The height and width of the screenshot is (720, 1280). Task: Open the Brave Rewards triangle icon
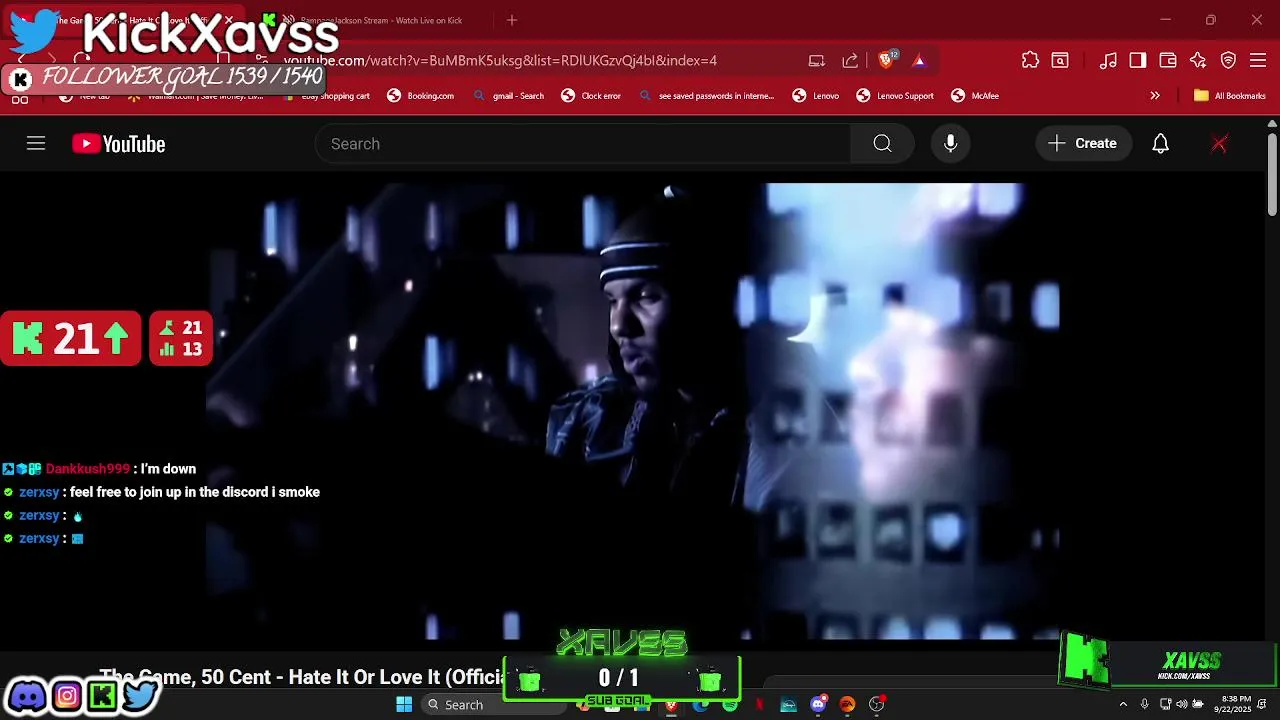point(919,61)
